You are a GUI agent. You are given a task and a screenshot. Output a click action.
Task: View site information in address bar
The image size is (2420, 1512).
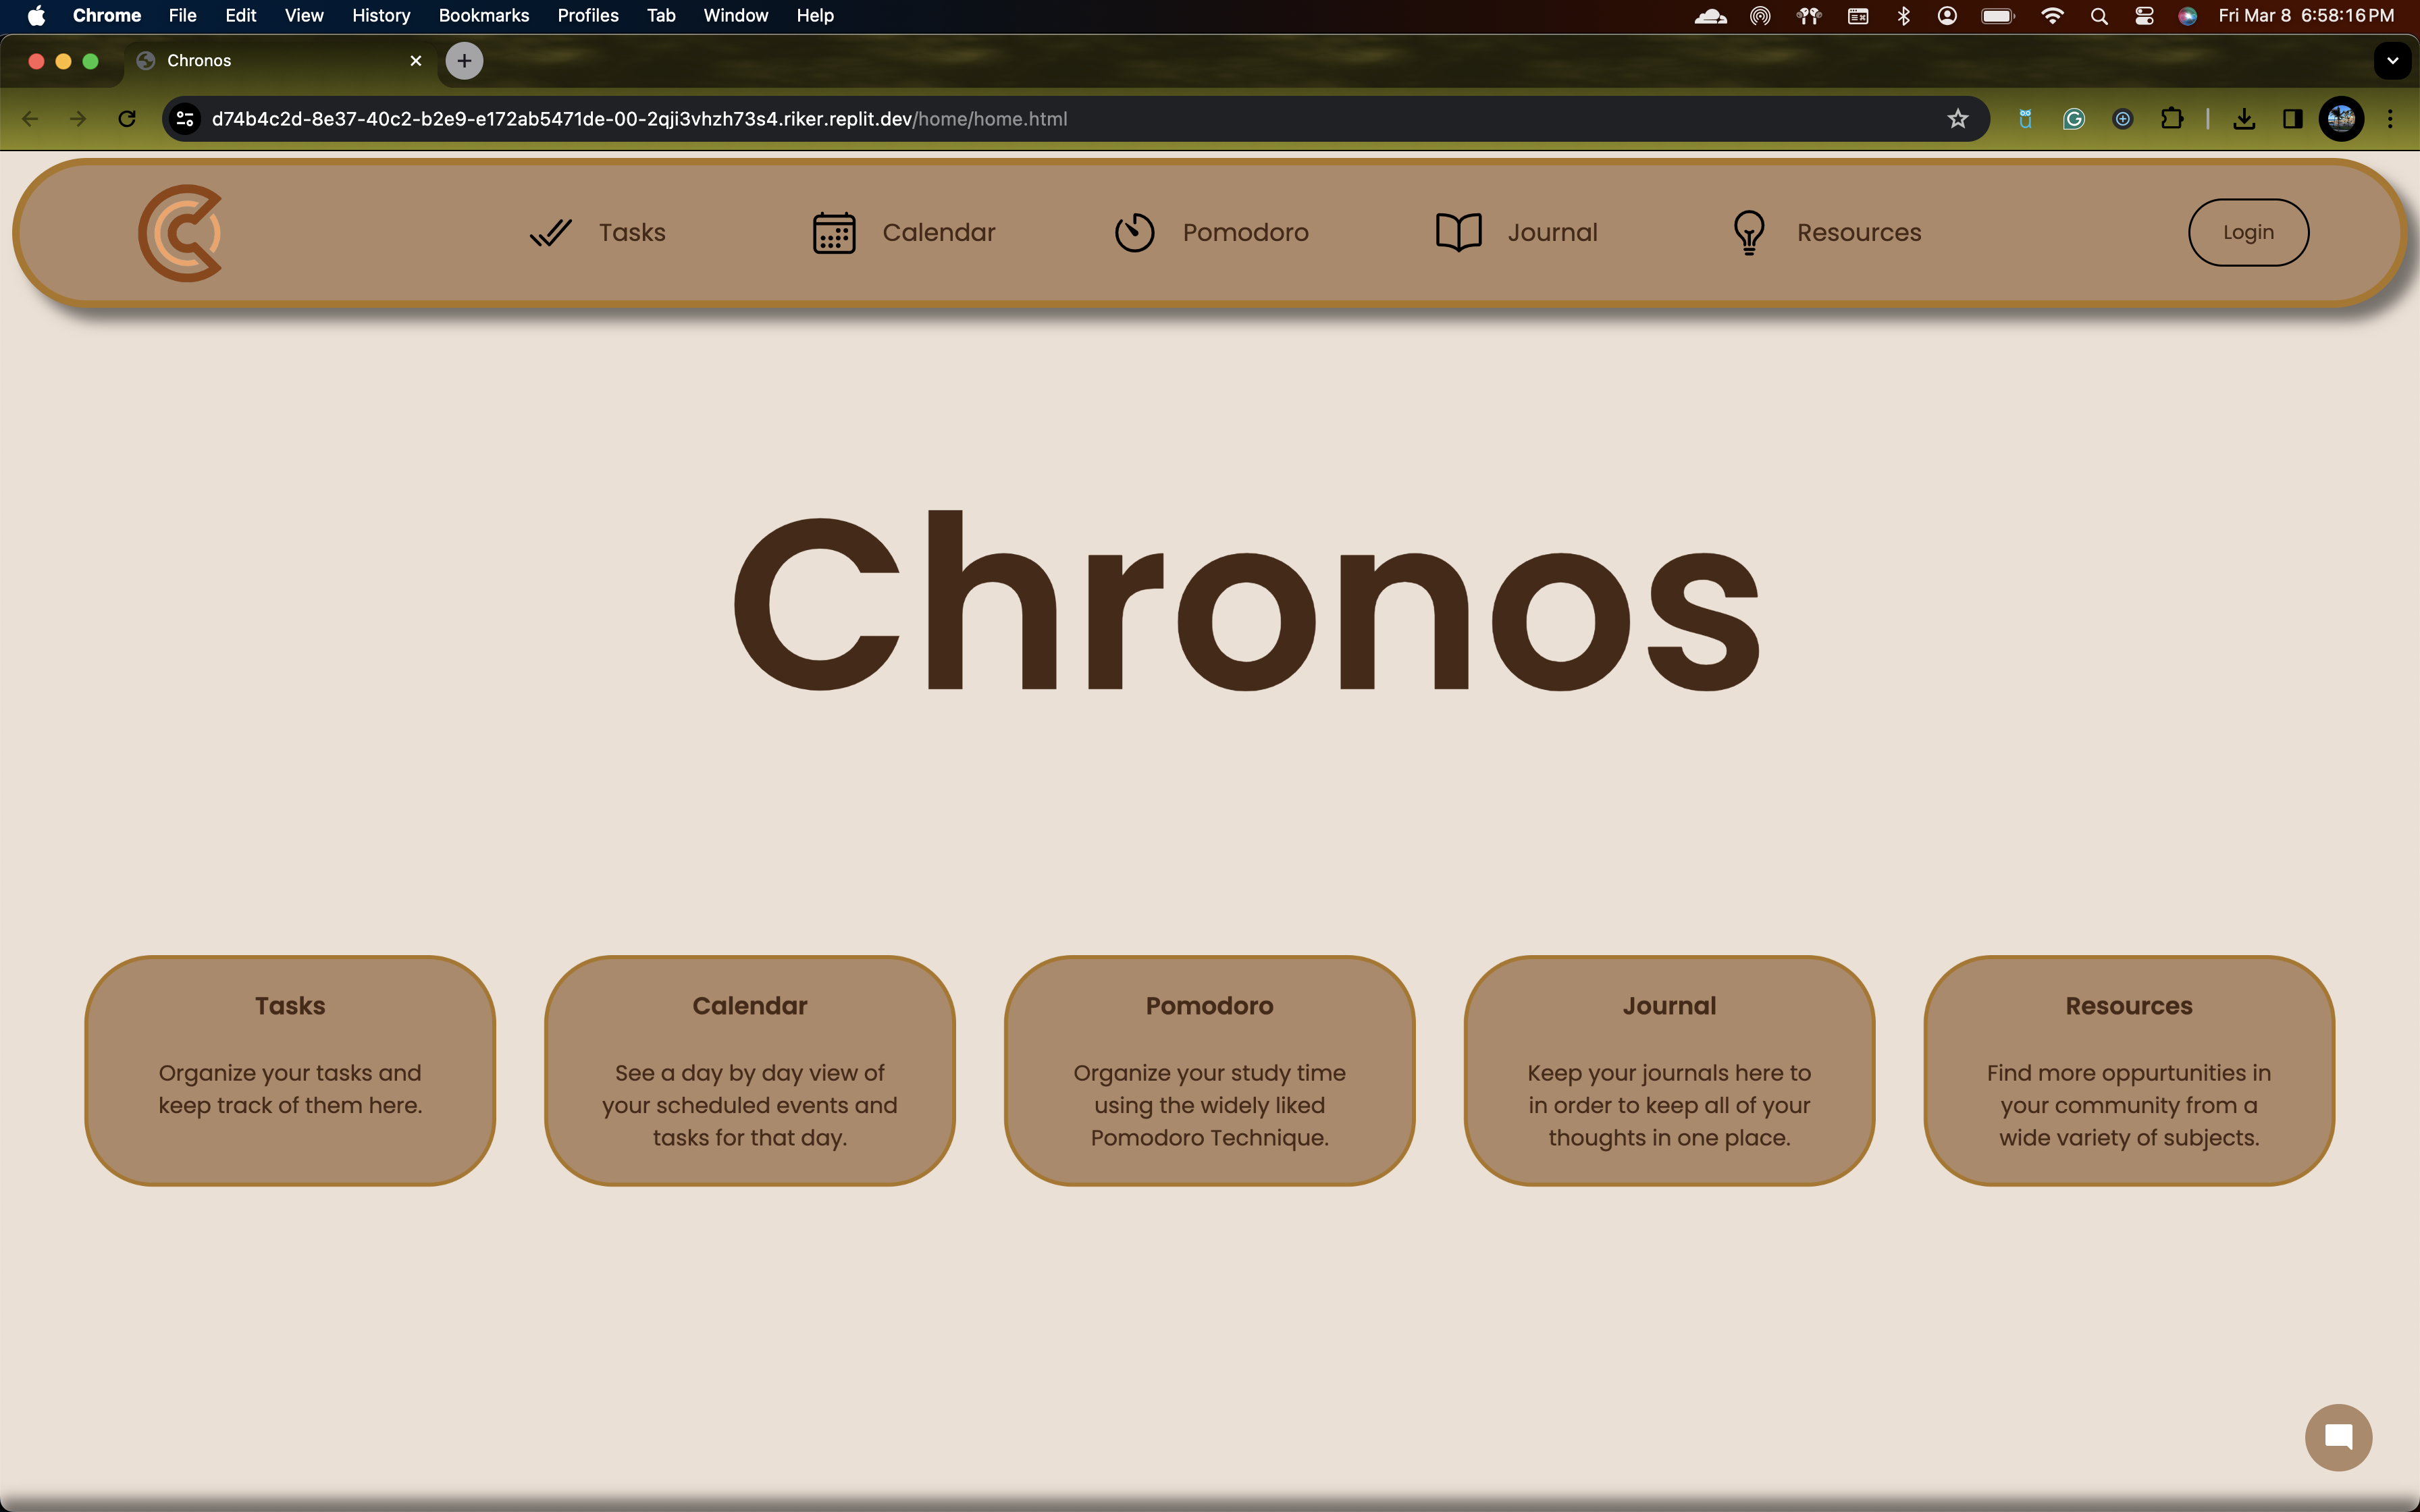tap(185, 119)
